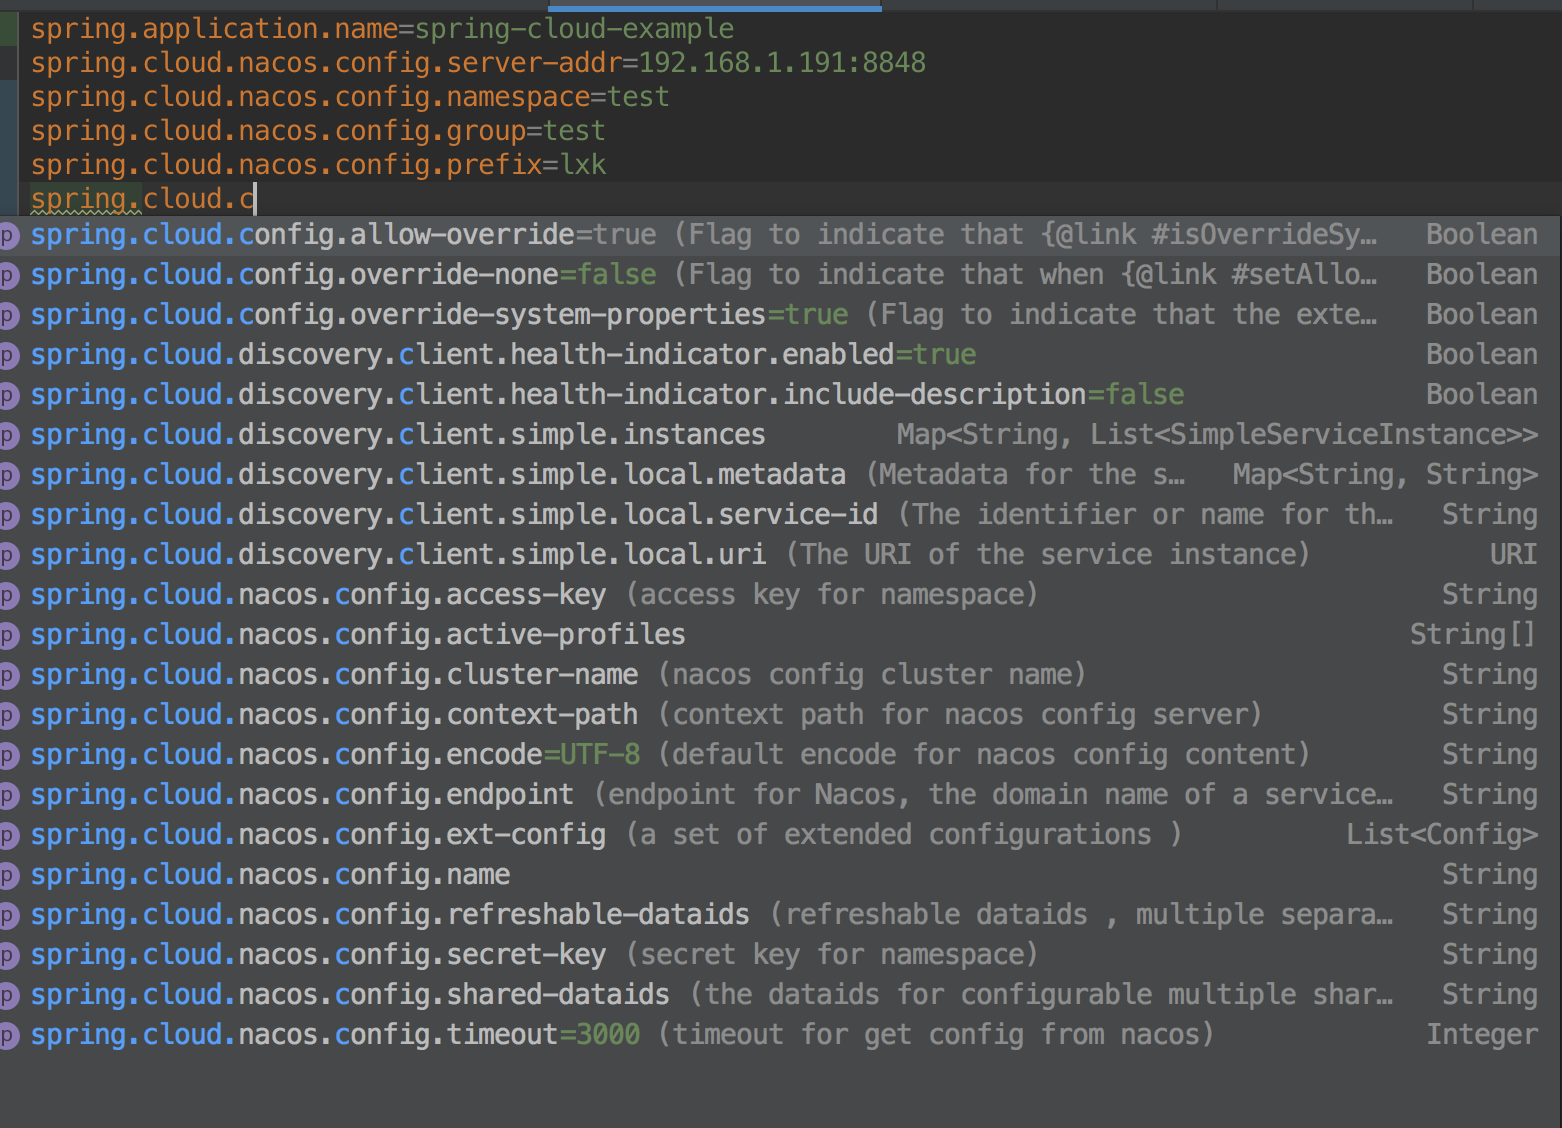Select nacos.config.endpoint suggestion
The width and height of the screenshot is (1562, 1128).
781,795
